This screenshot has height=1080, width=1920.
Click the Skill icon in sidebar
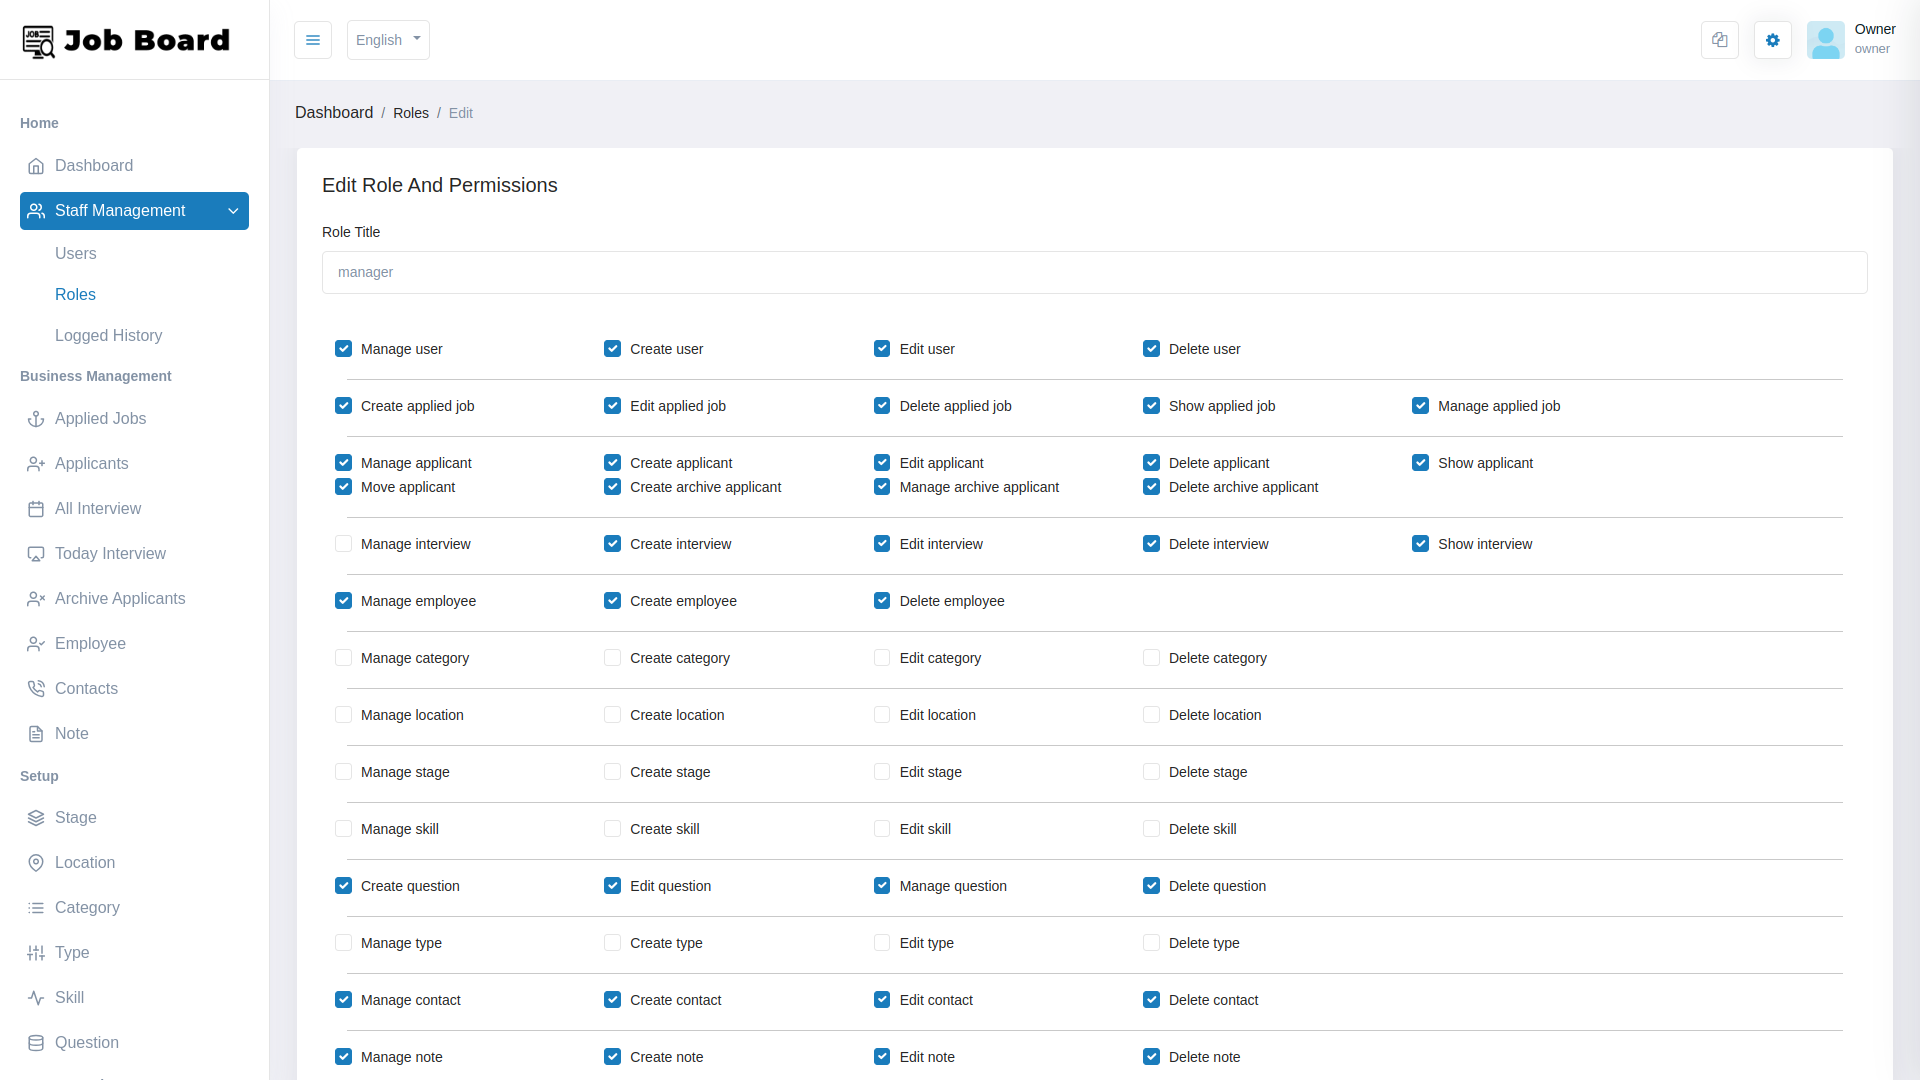coord(36,997)
